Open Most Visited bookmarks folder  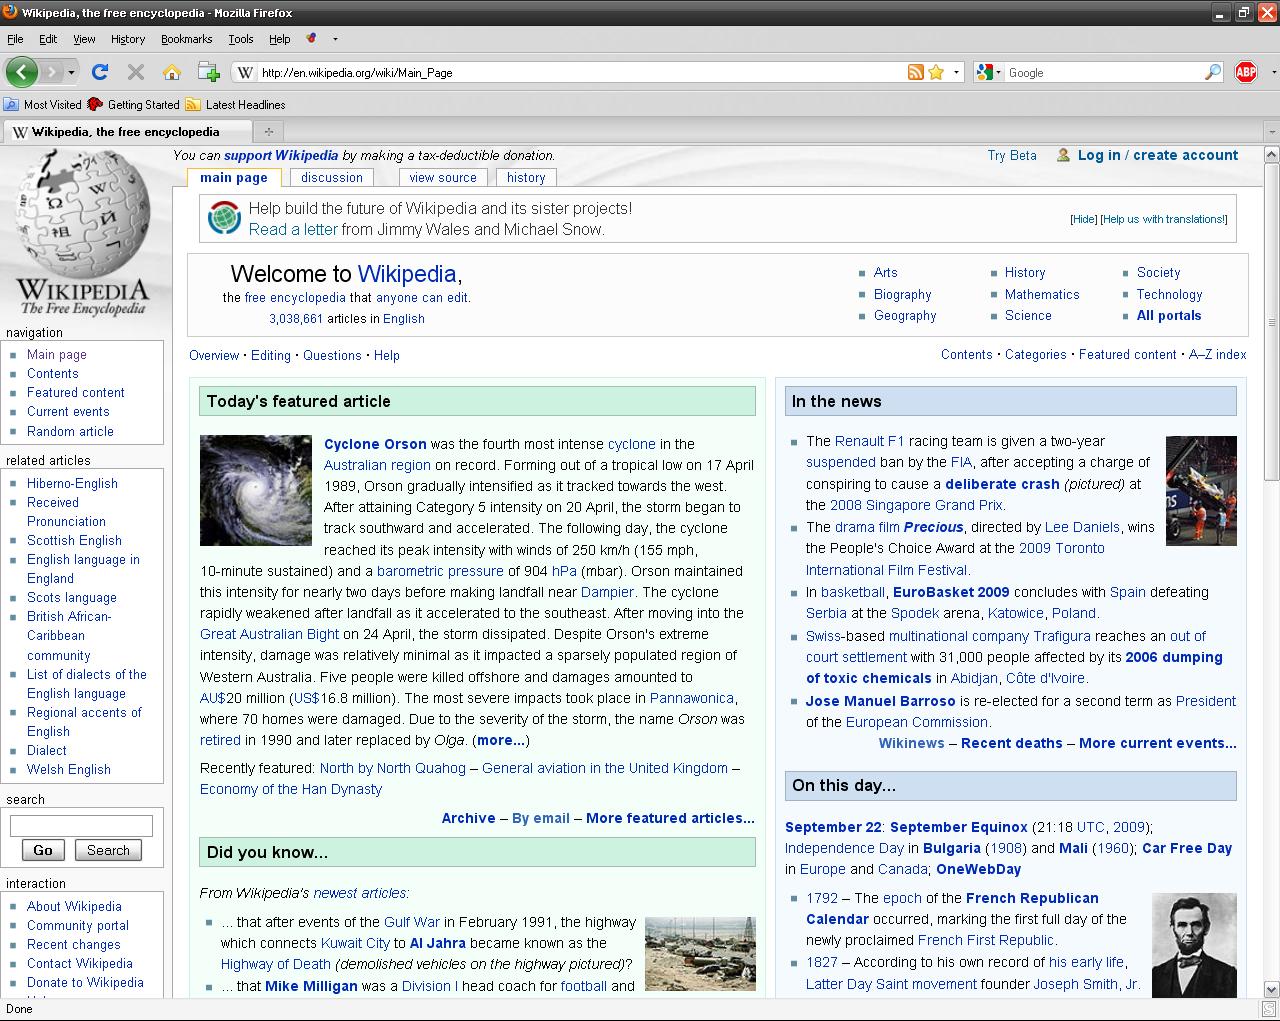pos(43,104)
